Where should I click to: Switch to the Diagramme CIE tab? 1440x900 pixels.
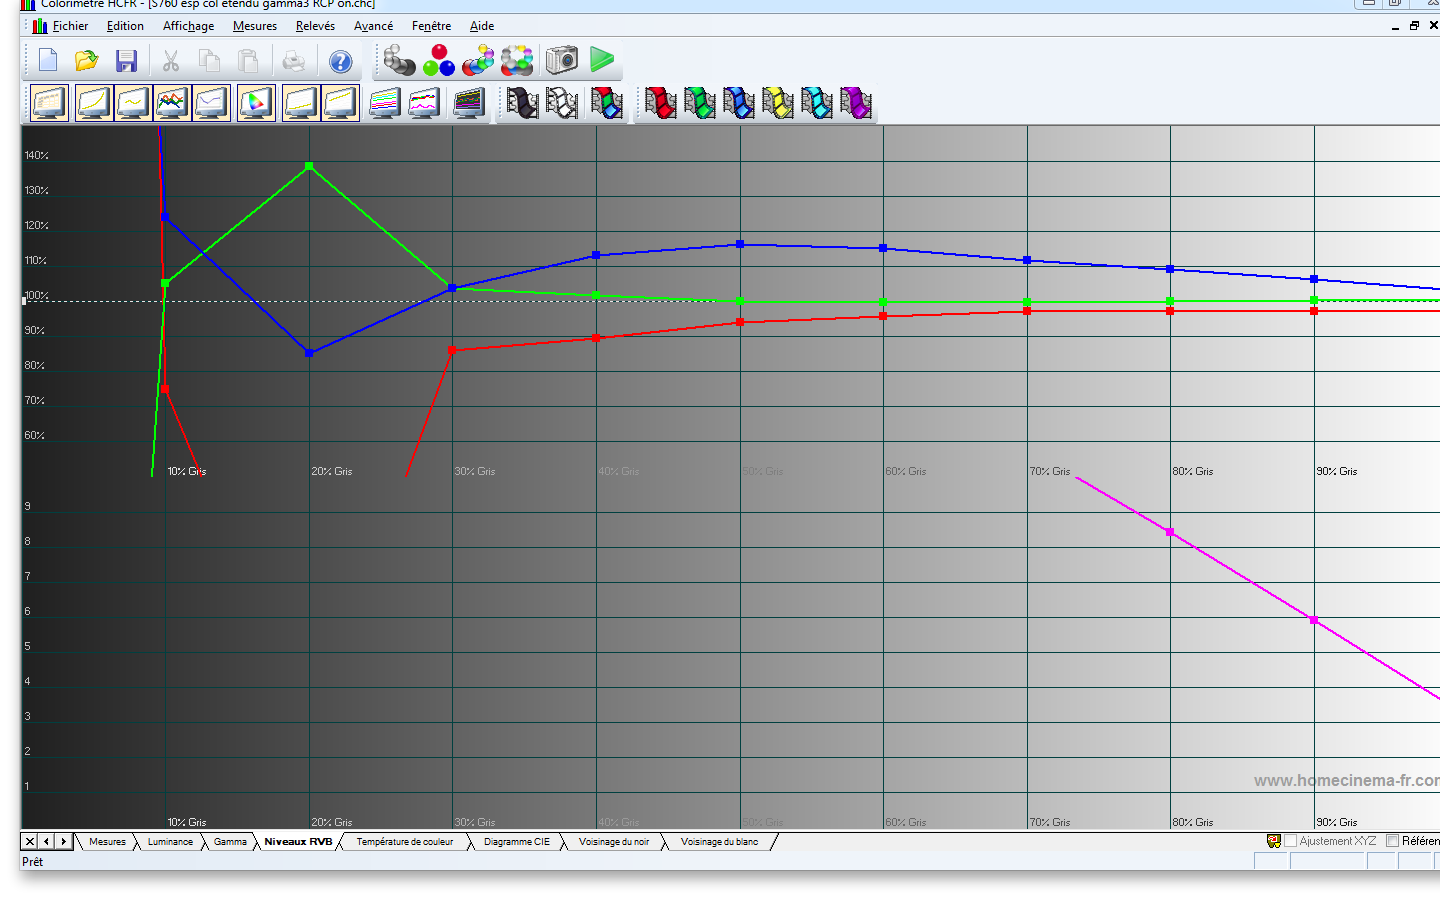coord(516,842)
